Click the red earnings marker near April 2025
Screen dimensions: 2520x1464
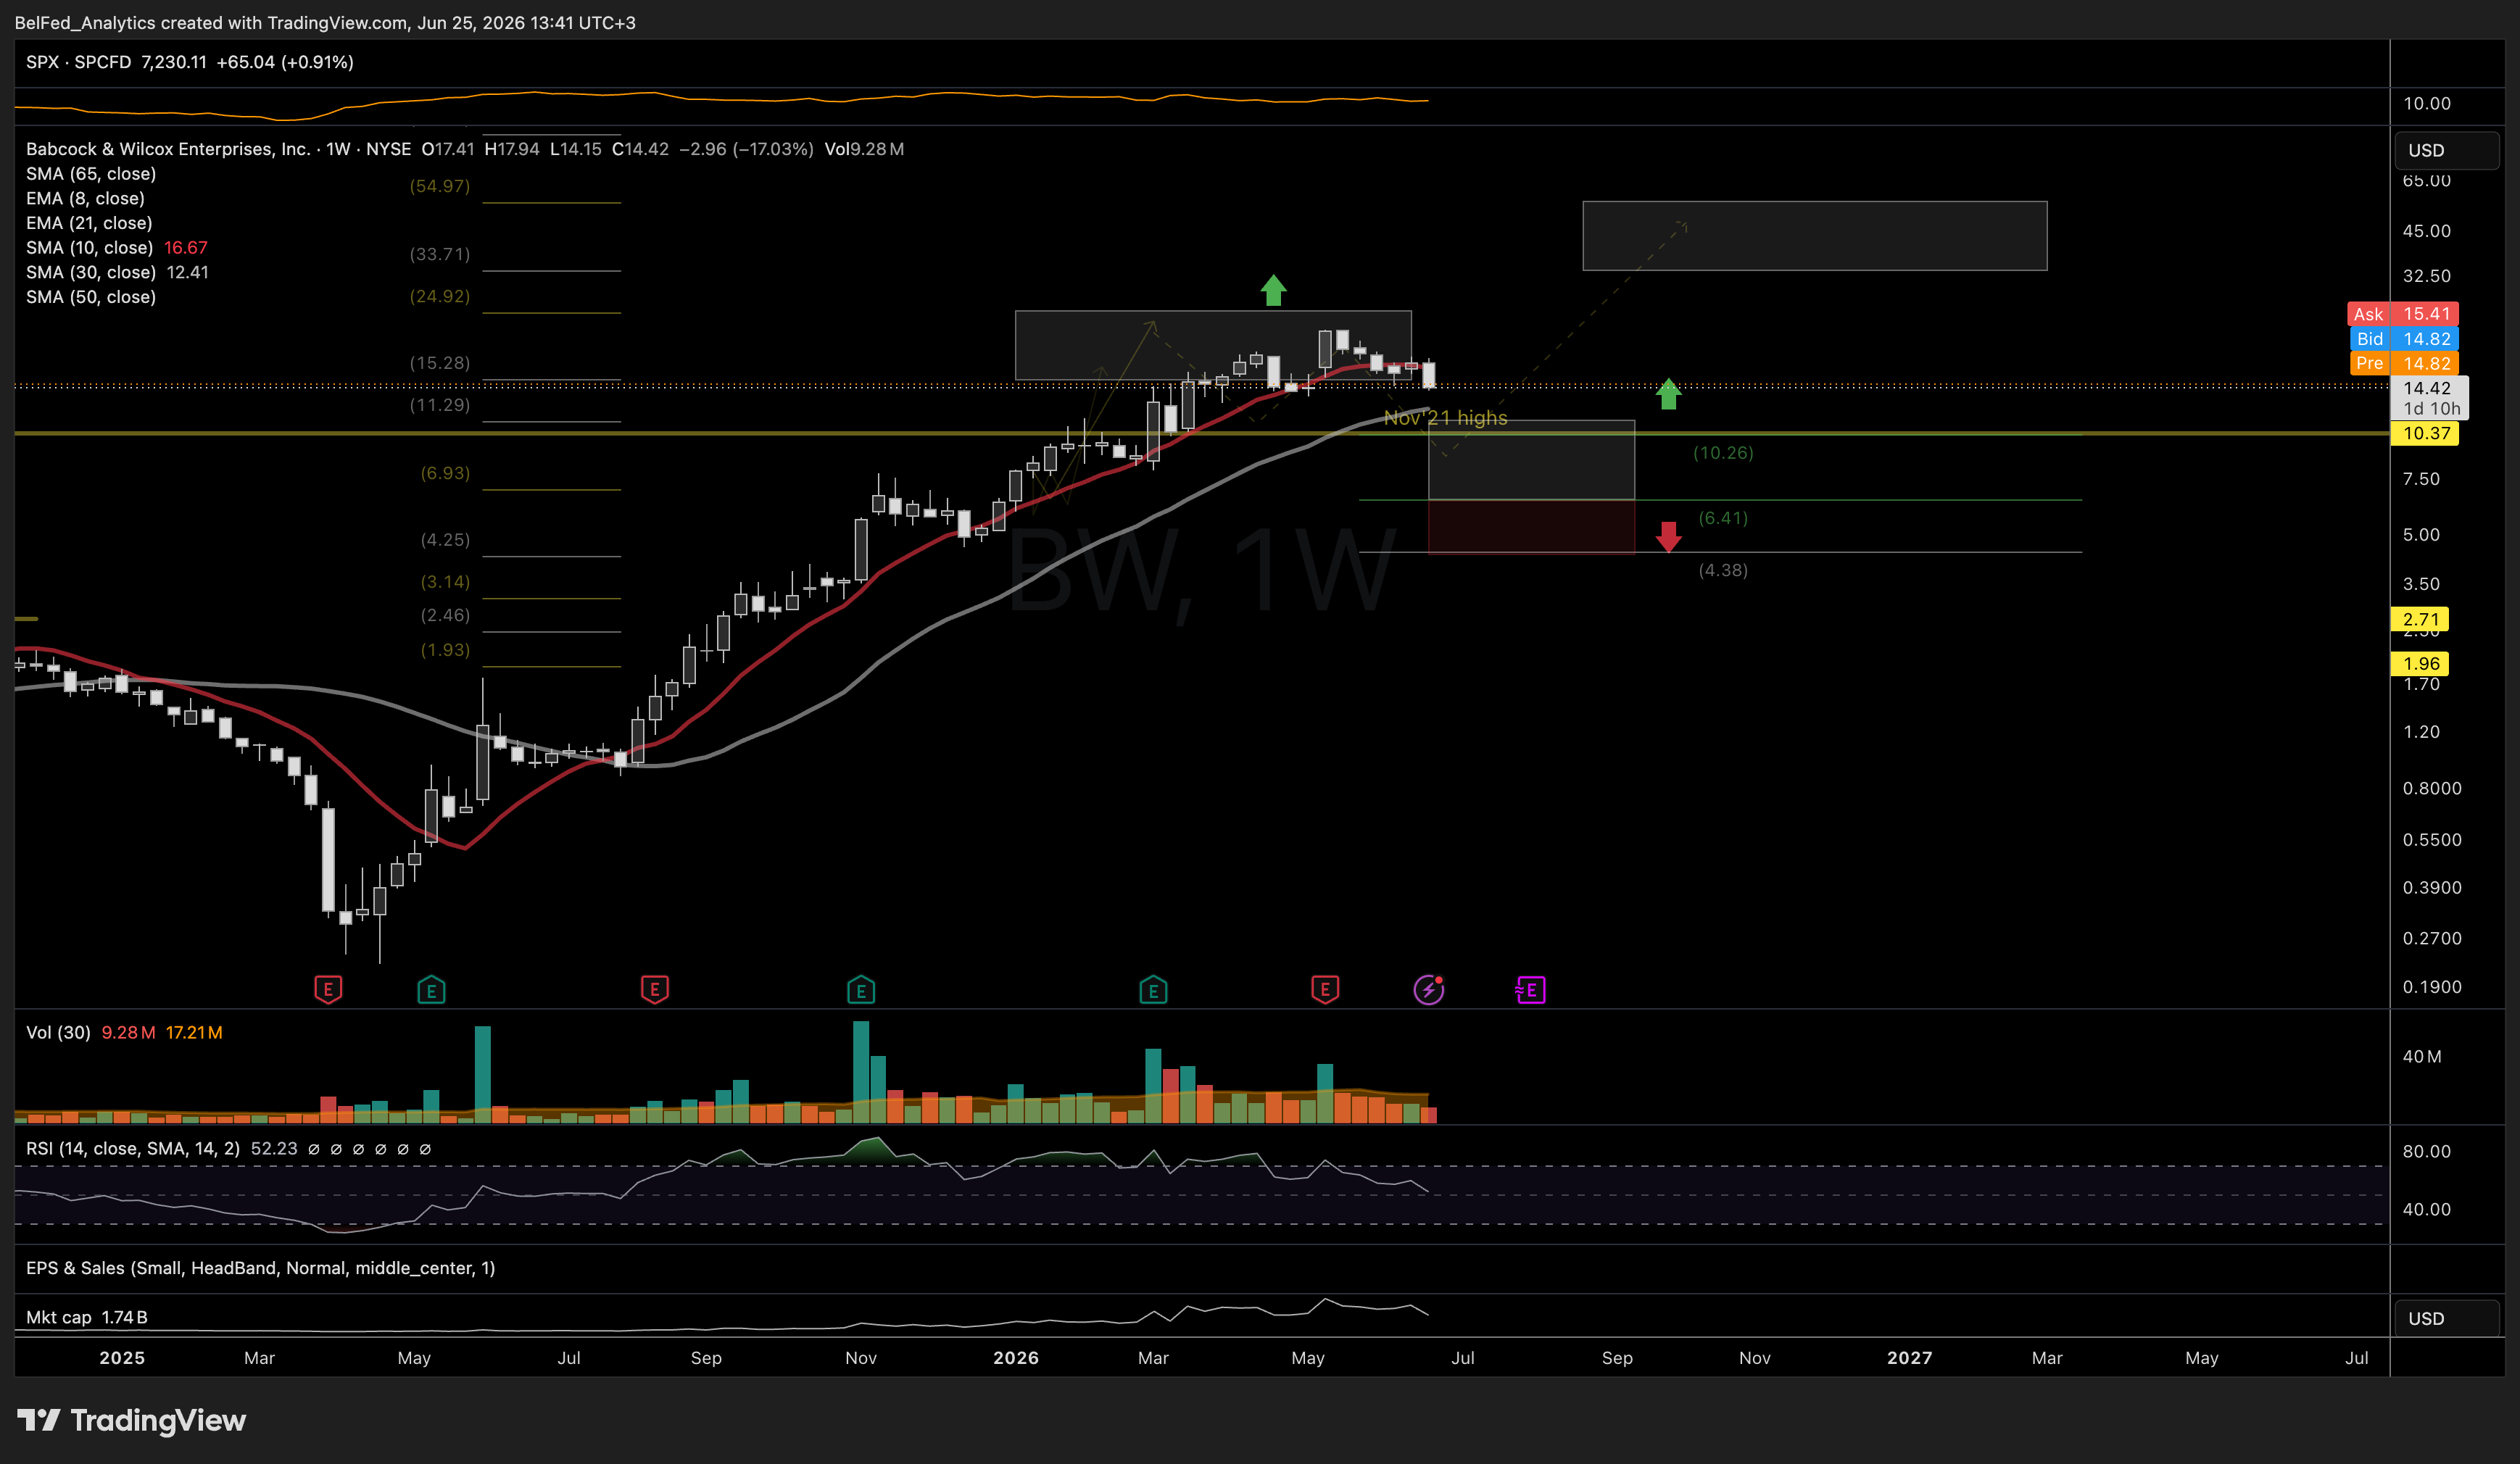(x=328, y=989)
